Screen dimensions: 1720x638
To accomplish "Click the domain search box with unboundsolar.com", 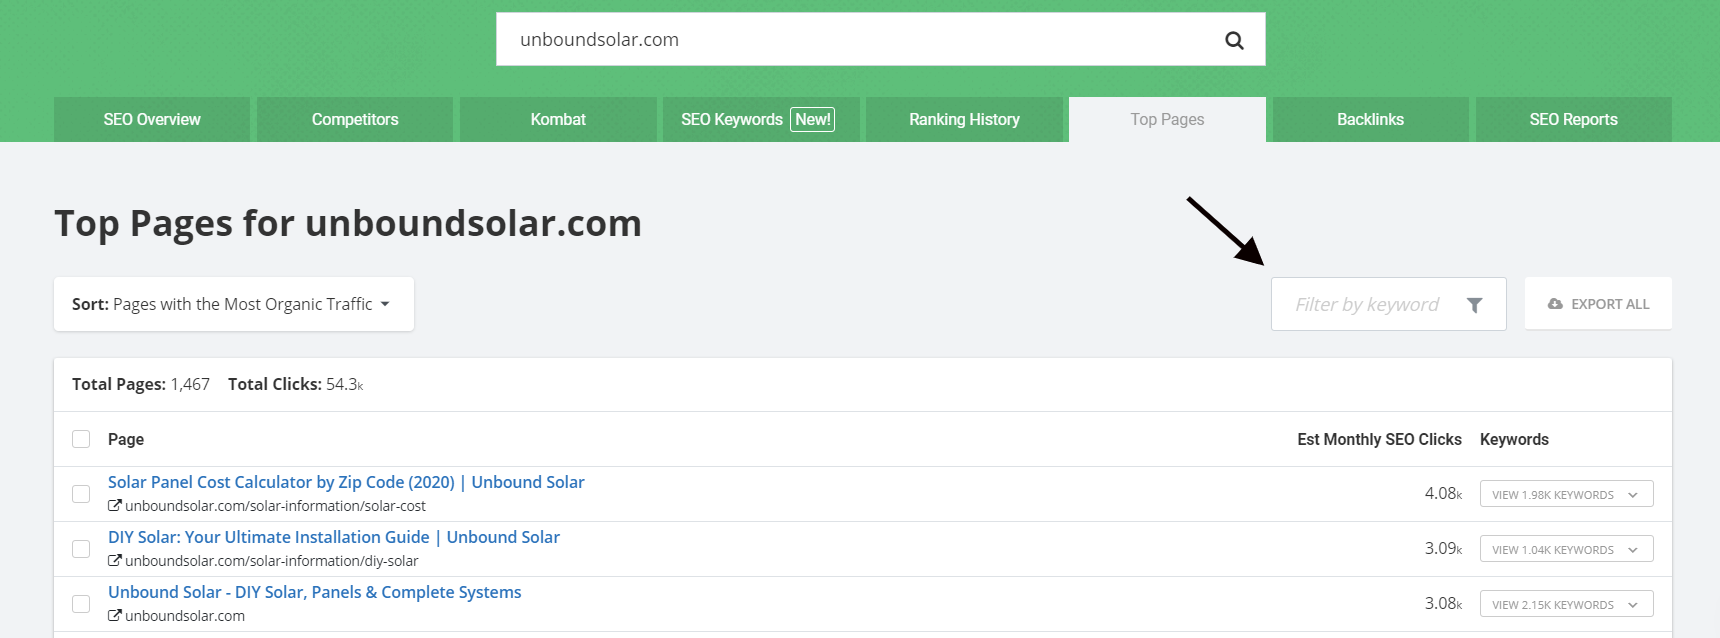I will tap(880, 40).
